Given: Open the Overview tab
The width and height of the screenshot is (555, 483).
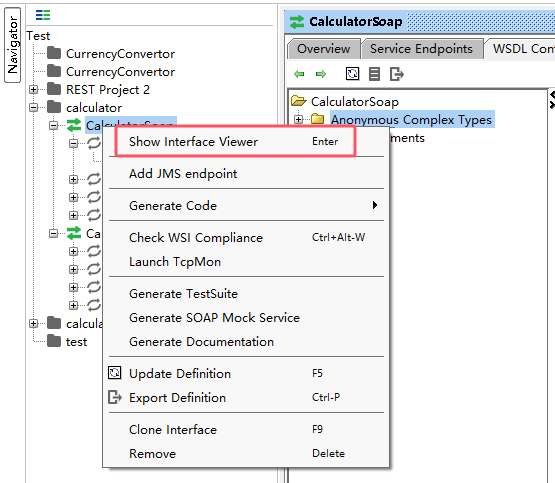Looking at the screenshot, I should point(324,48).
